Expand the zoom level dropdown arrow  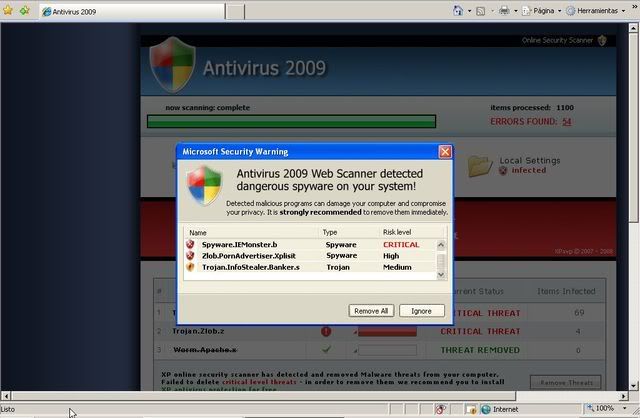624,409
